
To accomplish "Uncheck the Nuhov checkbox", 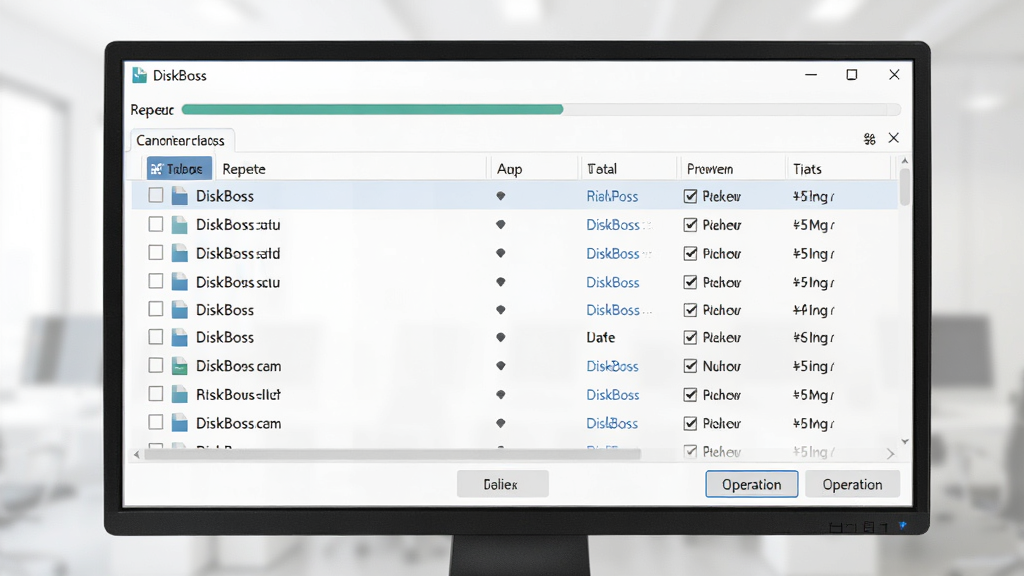I will point(690,366).
